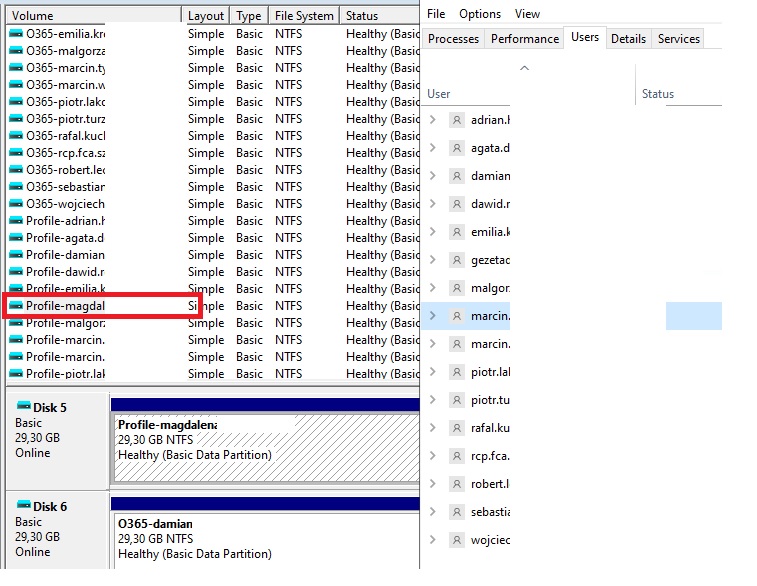The height and width of the screenshot is (586, 757).
Task: Expand the damian user entry
Action: point(433,176)
